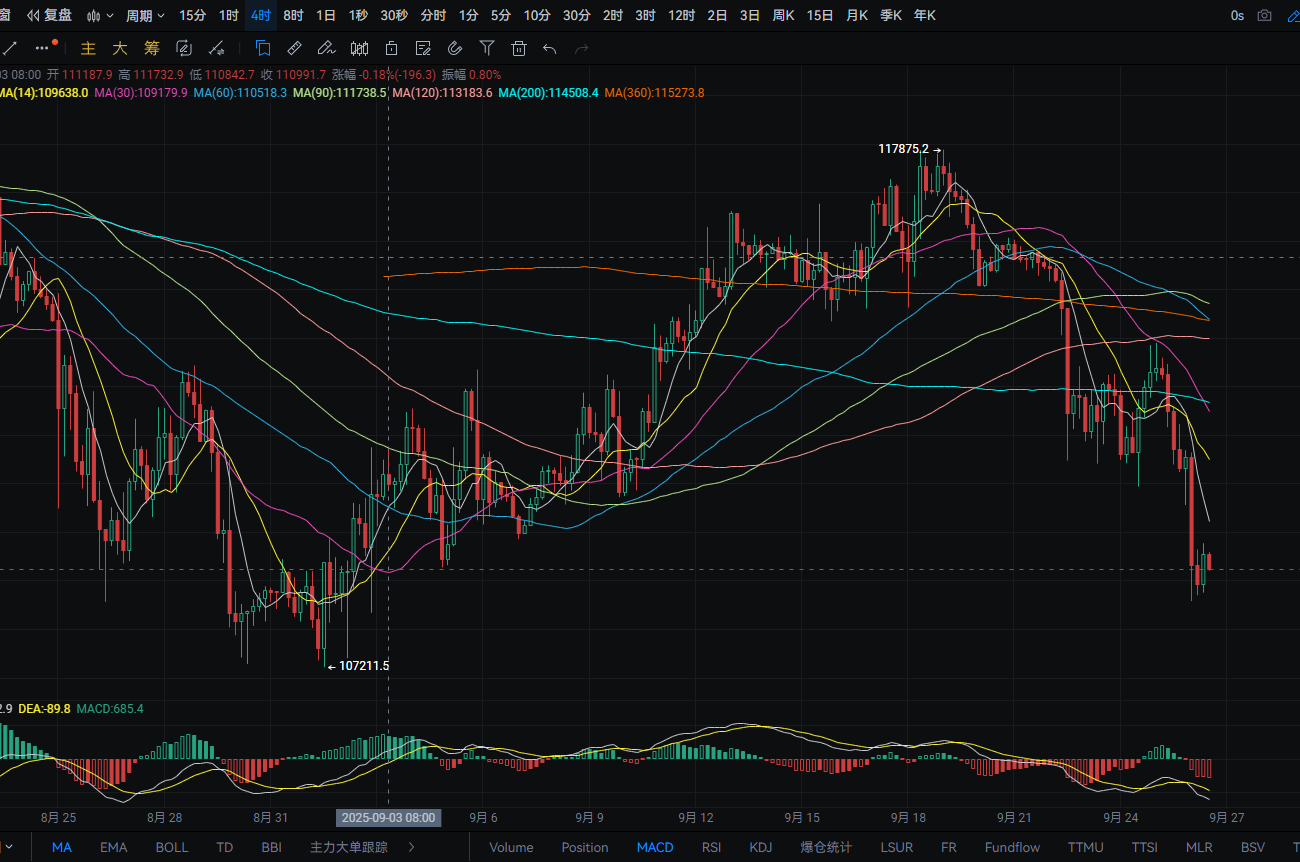Screen dimensions: 1300x862
Task: Switch sub-chart to MACD
Action: (655, 847)
